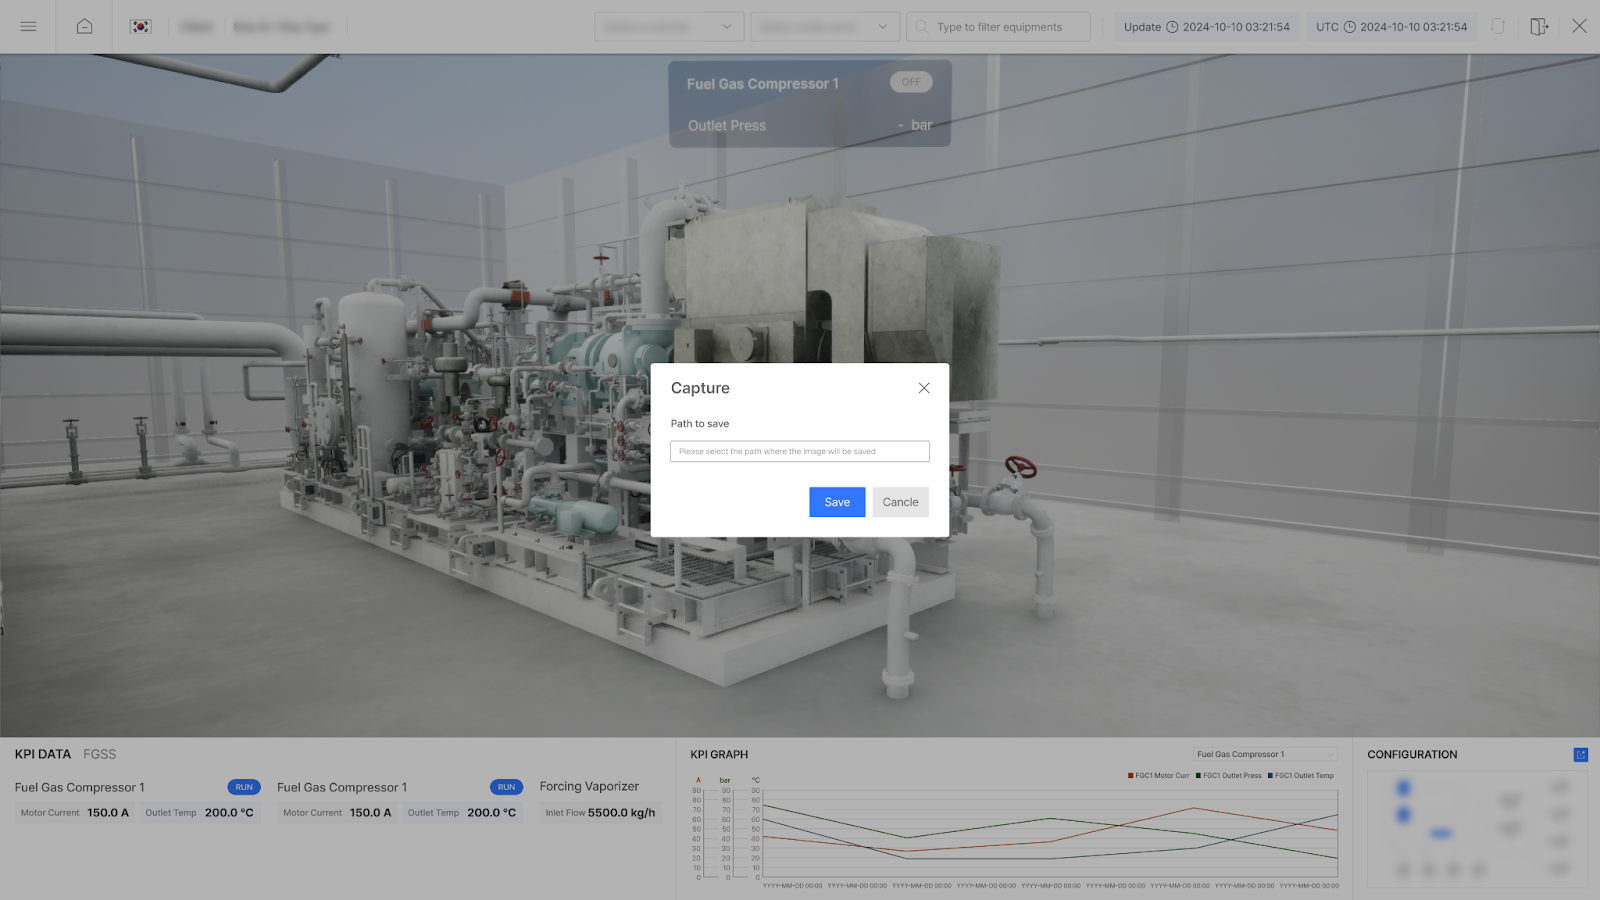Click the exit door icon in top bar
Image resolution: width=1600 pixels, height=900 pixels.
click(x=1539, y=27)
